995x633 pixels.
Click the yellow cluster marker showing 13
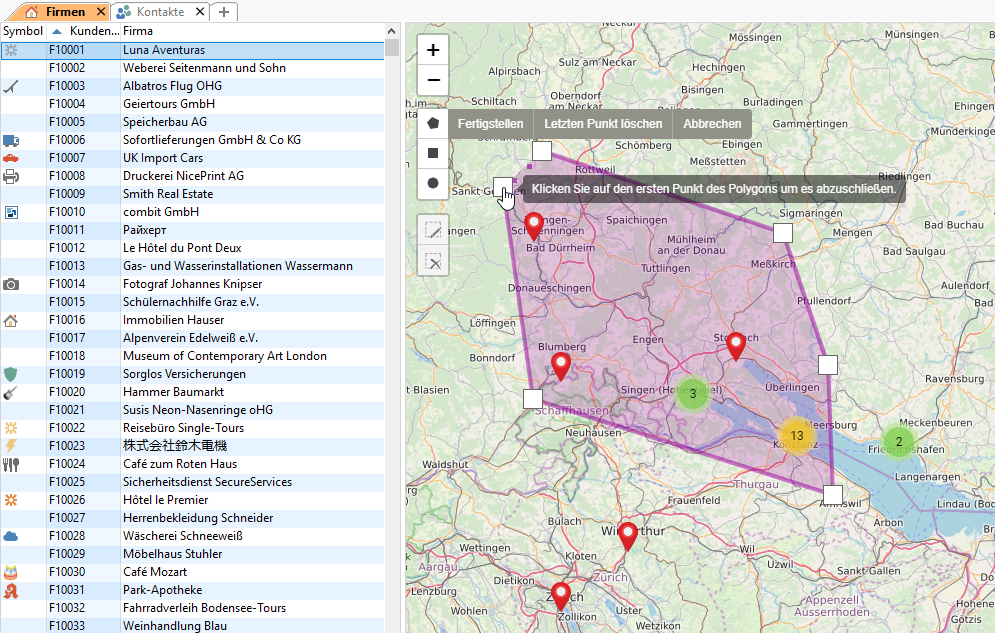click(x=797, y=436)
